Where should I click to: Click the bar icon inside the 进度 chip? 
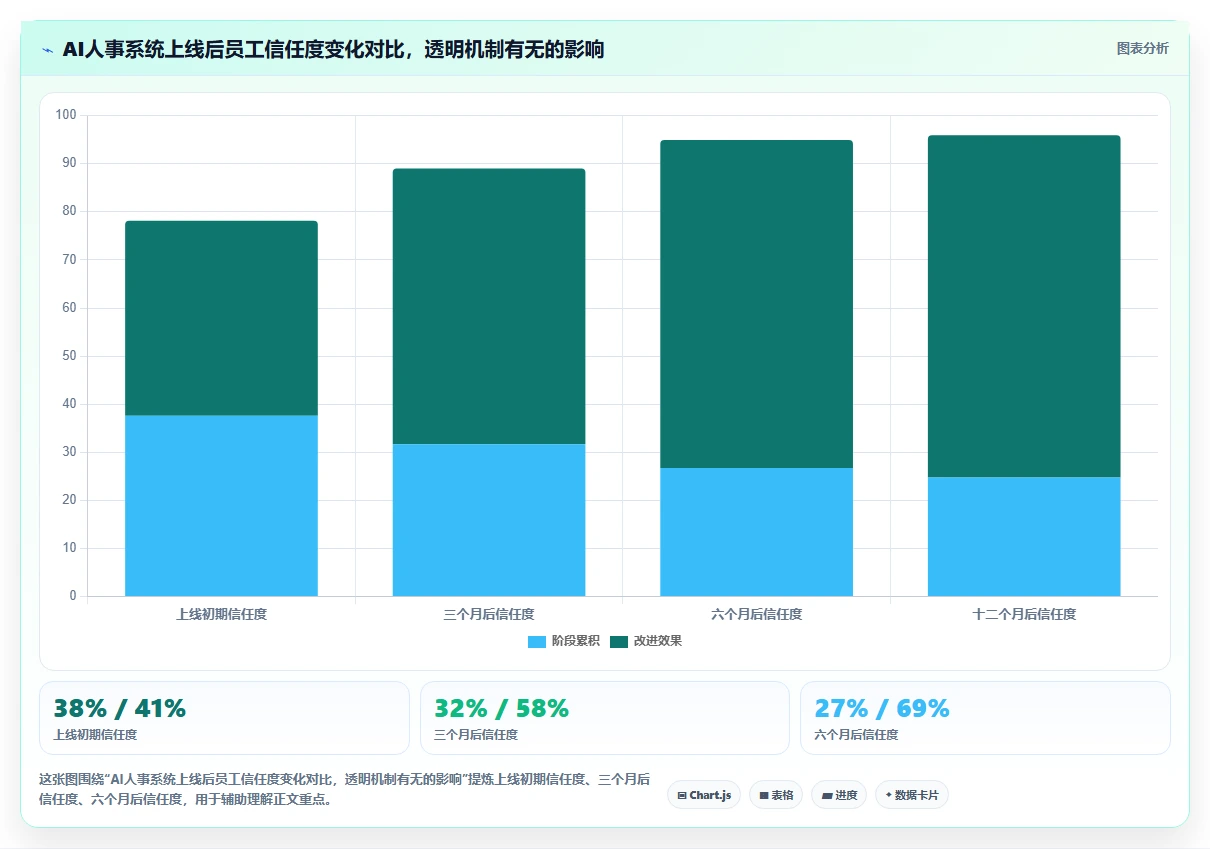(827, 796)
